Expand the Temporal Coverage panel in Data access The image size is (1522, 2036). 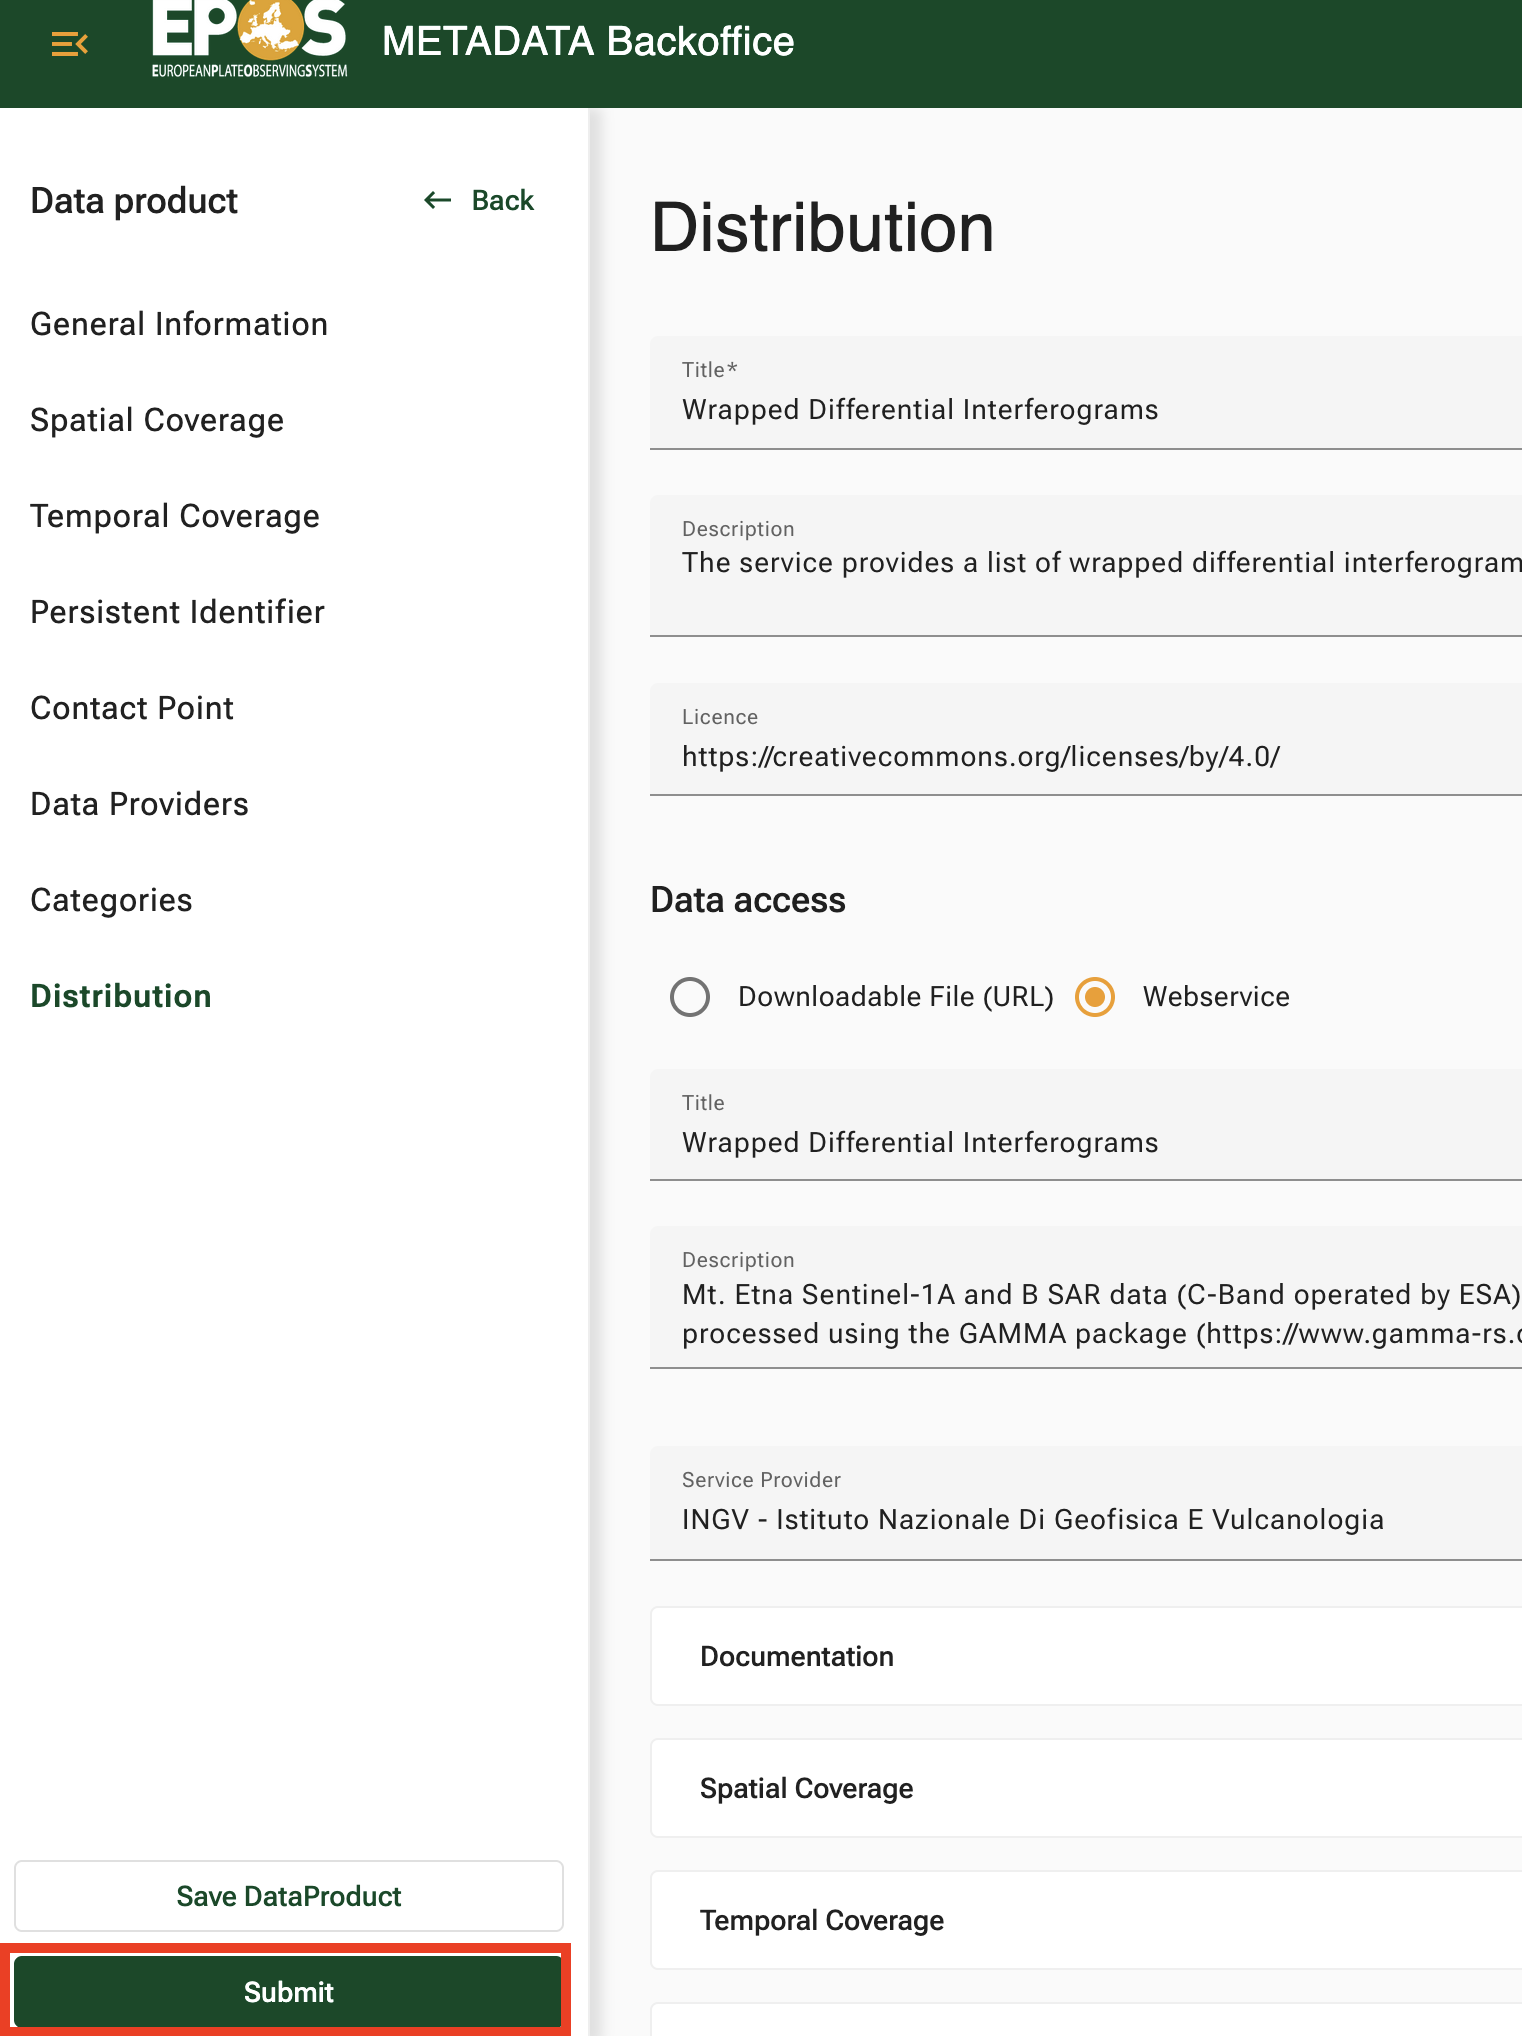1085,1921
